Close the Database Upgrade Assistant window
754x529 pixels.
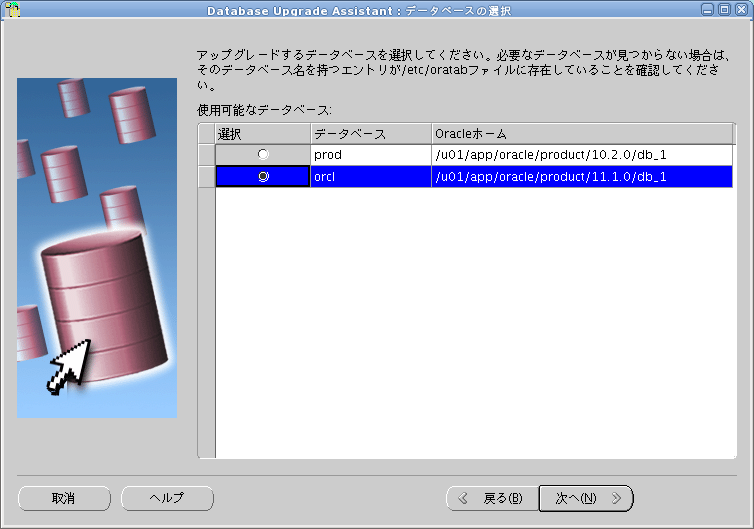(x=741, y=9)
